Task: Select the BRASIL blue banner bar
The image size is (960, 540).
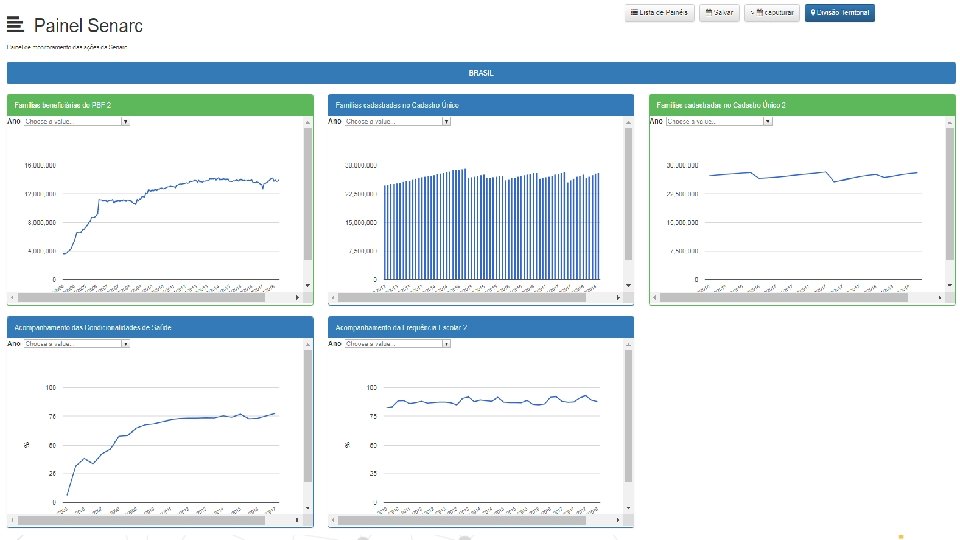Action: click(481, 73)
